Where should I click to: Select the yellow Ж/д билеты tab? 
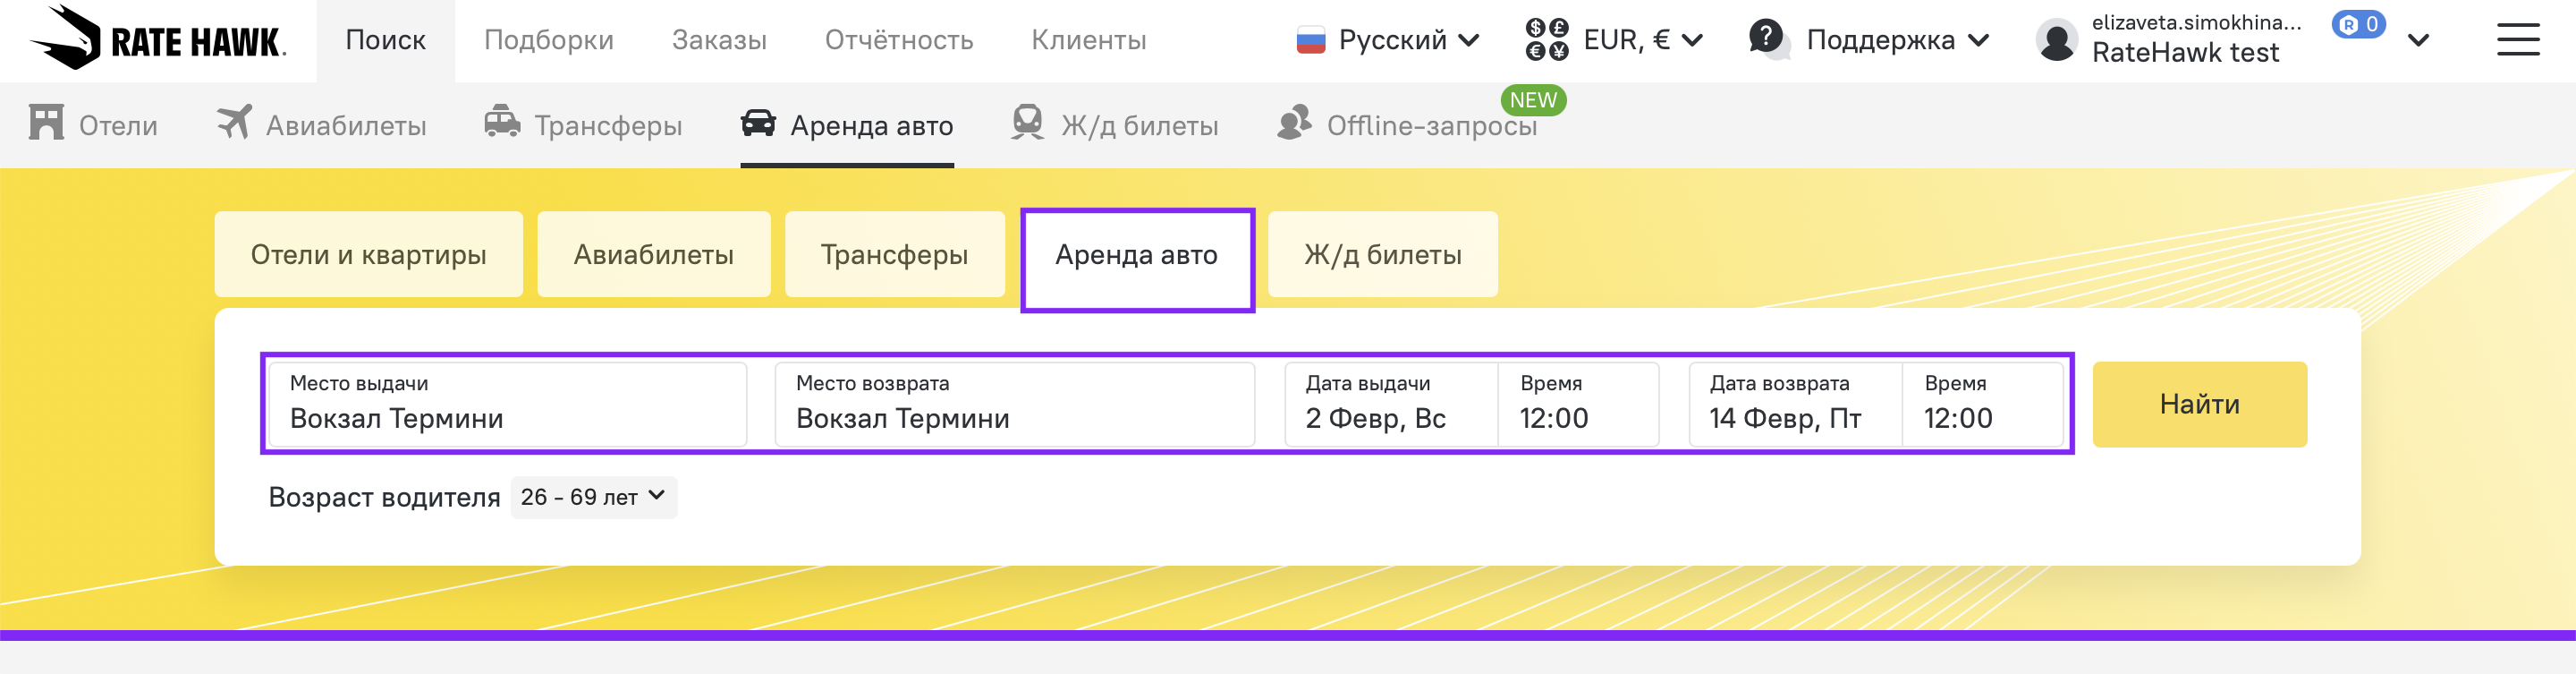pyautogui.click(x=1382, y=255)
